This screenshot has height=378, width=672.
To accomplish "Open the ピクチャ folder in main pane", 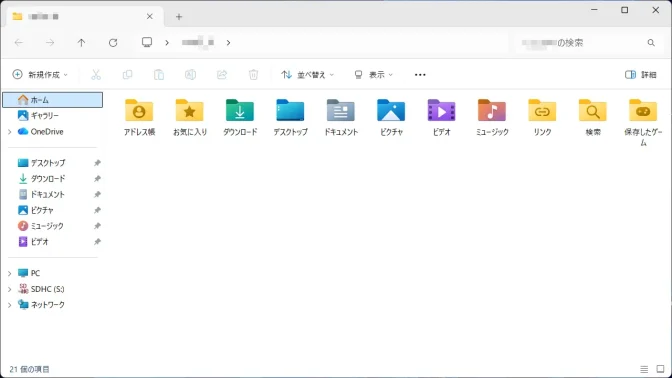I will click(391, 117).
